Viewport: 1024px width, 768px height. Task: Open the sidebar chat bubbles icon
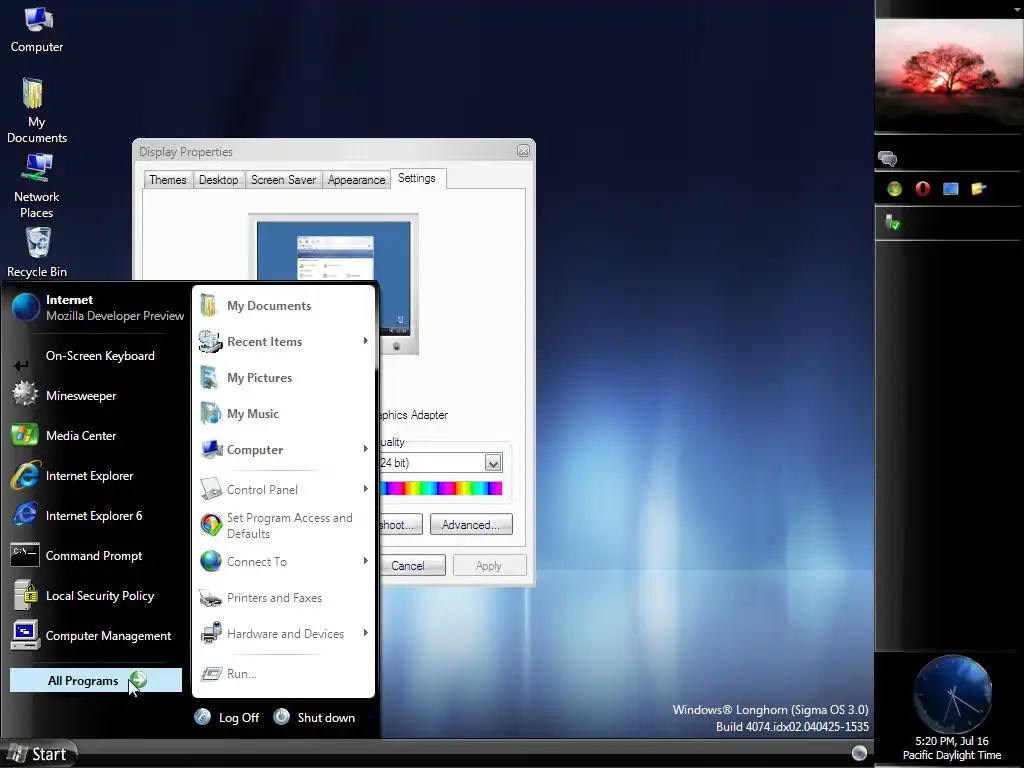(x=887, y=159)
